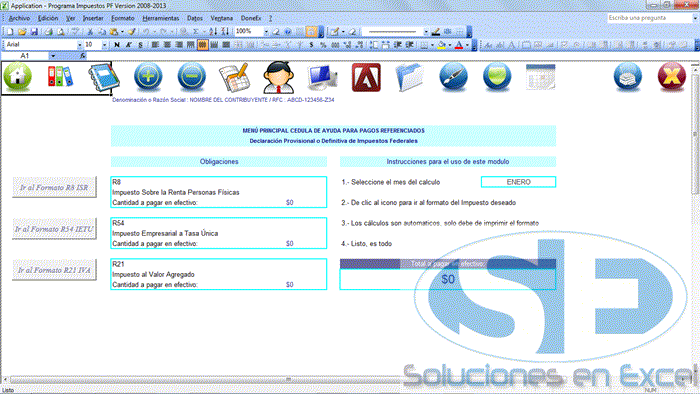700x394 pixels.
Task: Click the green shield icon
Action: point(497,77)
